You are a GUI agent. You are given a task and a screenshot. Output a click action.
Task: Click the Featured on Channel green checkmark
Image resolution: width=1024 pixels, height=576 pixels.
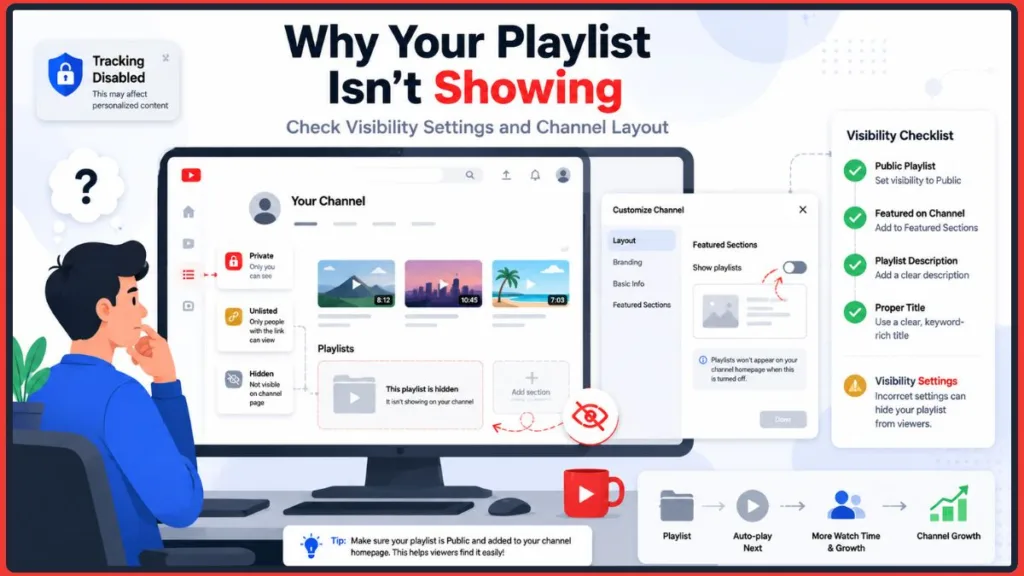pyautogui.click(x=854, y=217)
